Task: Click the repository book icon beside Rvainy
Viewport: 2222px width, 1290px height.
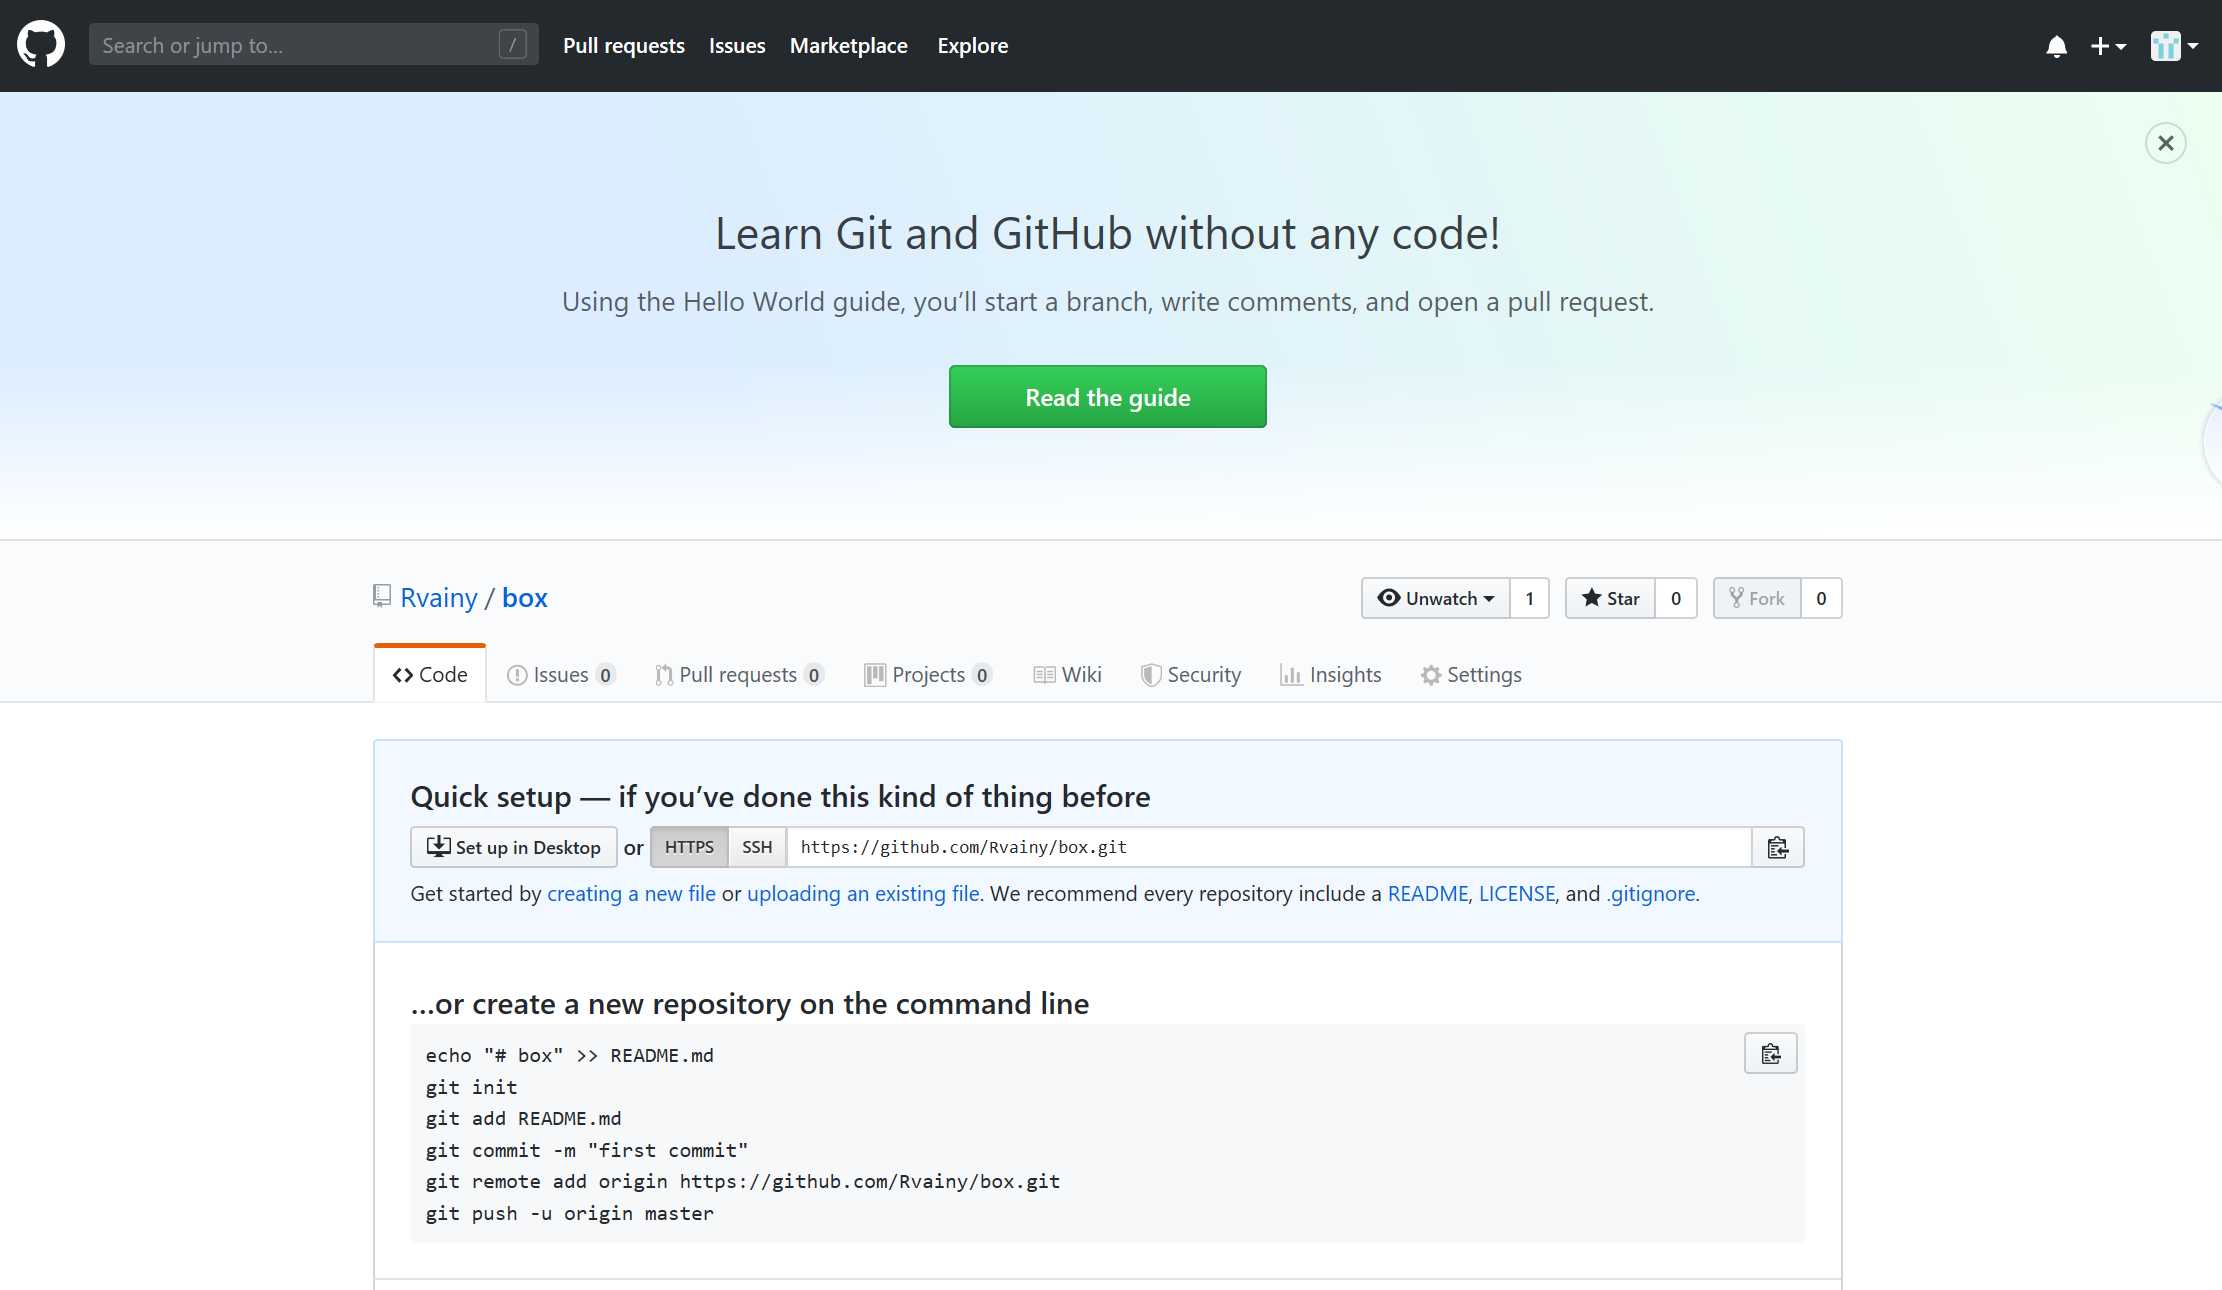Action: 381,597
